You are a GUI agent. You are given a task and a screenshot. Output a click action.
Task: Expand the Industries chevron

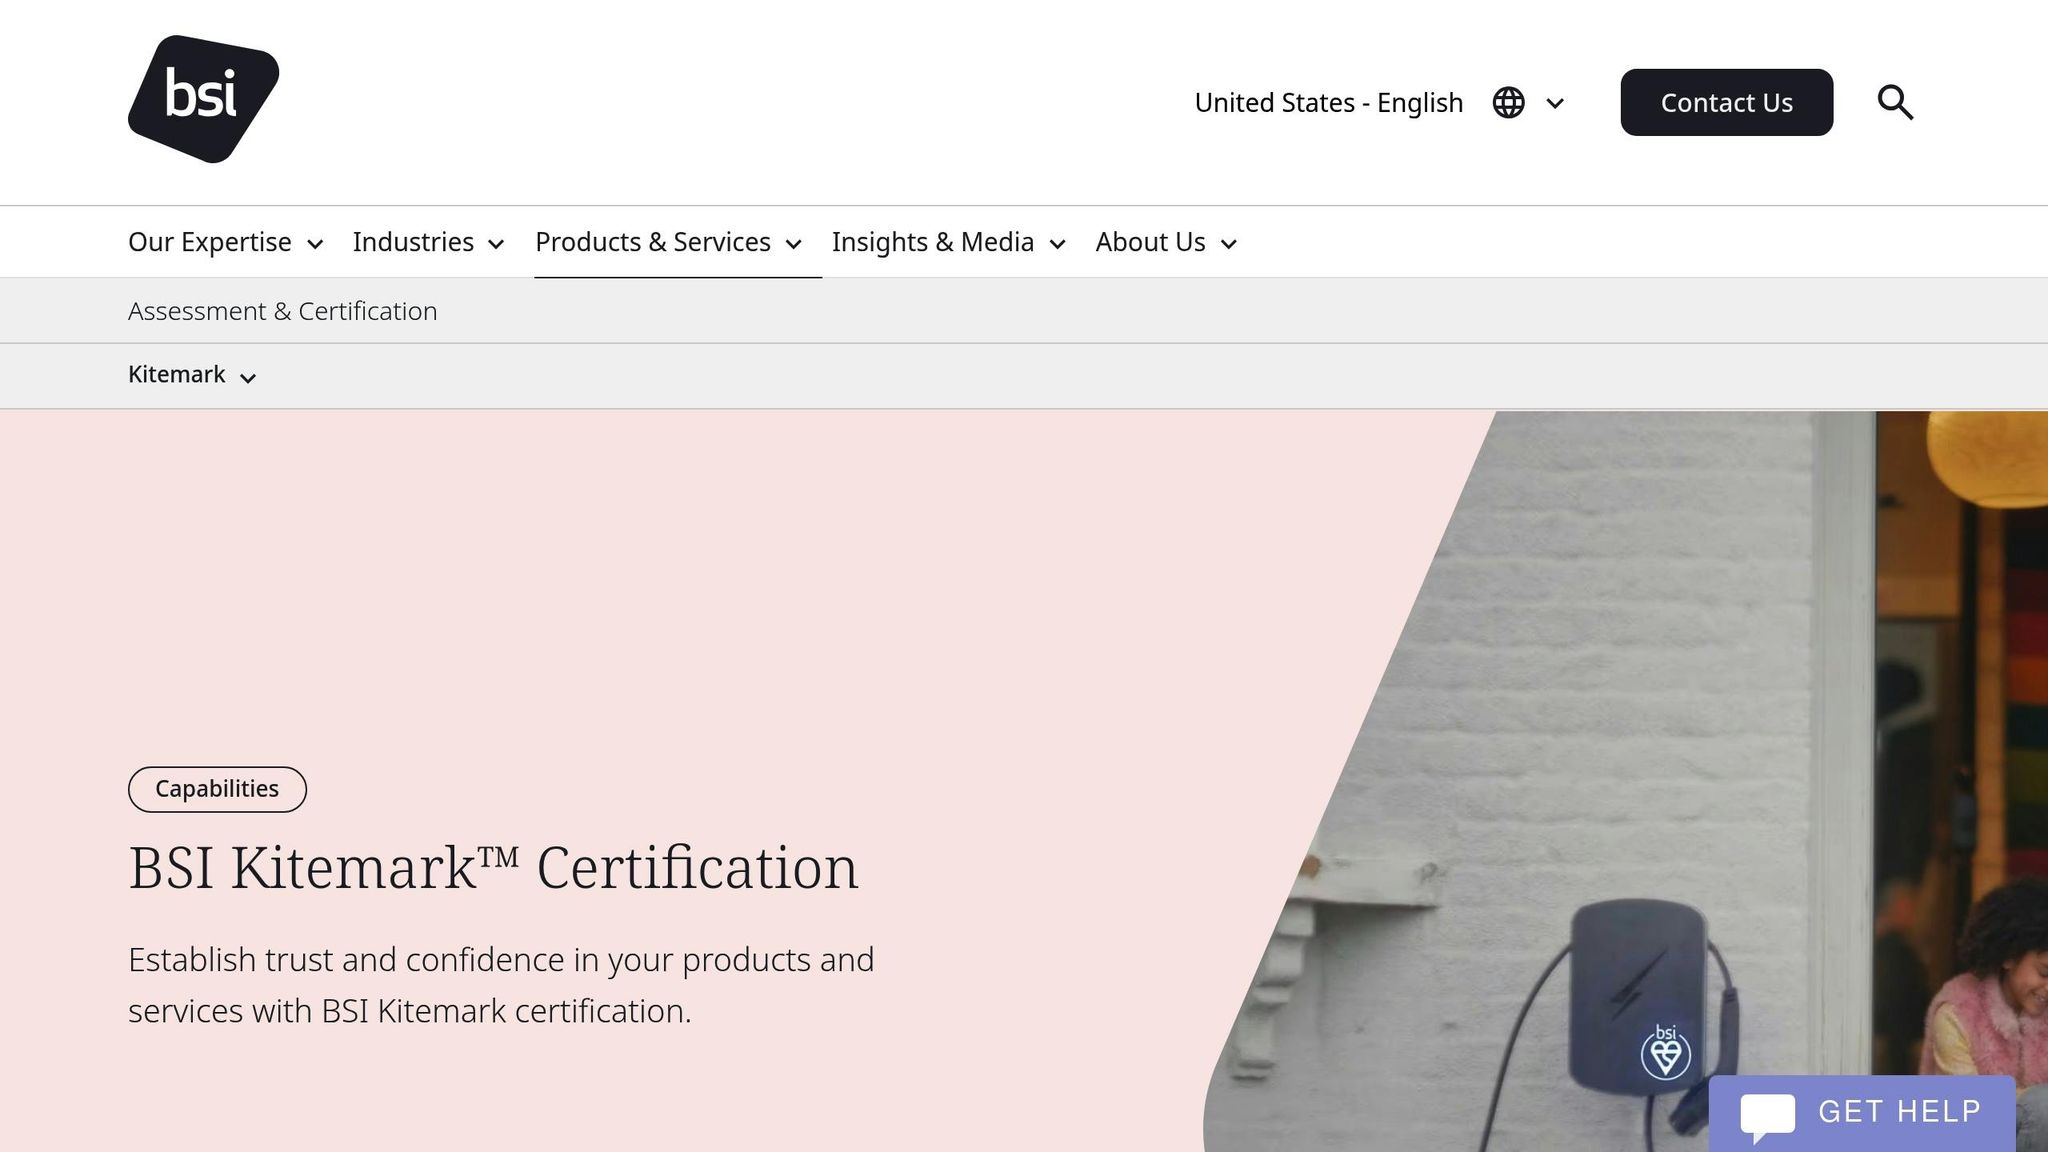tap(496, 244)
